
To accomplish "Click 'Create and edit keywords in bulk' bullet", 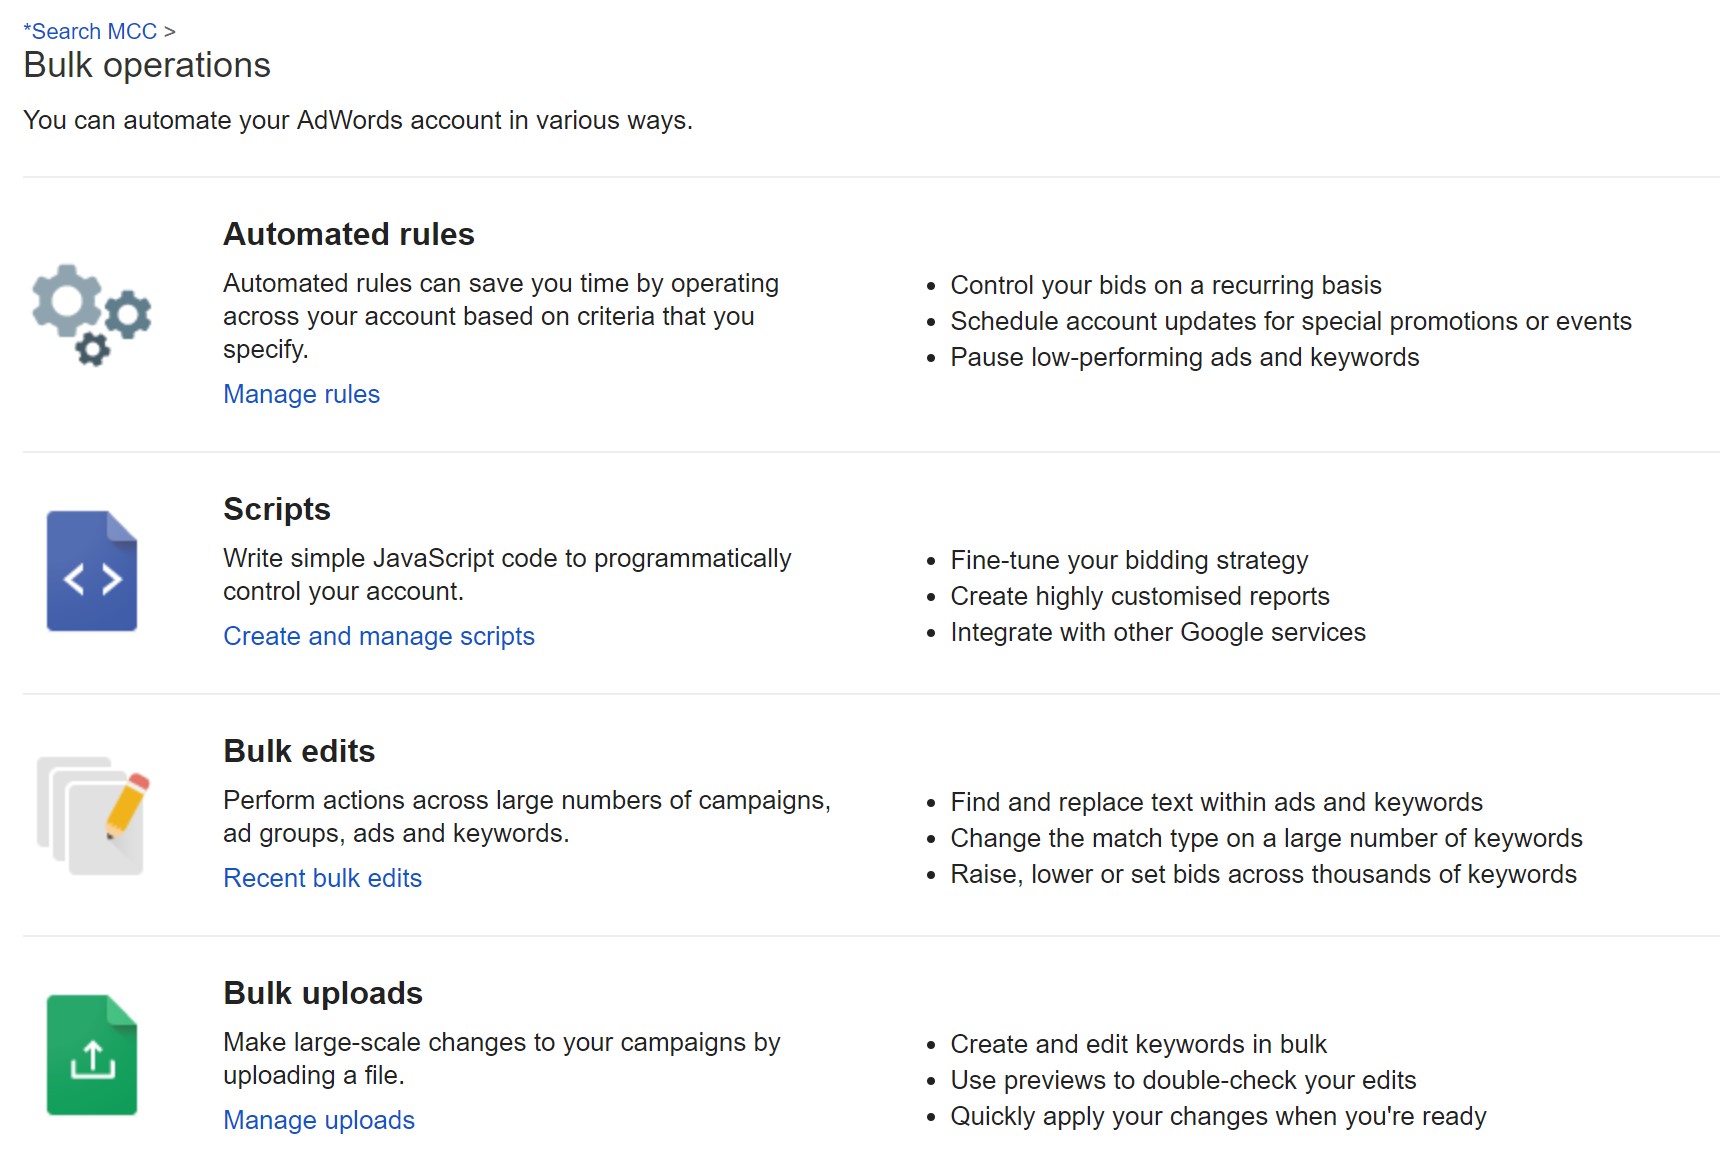I will click(1138, 1044).
